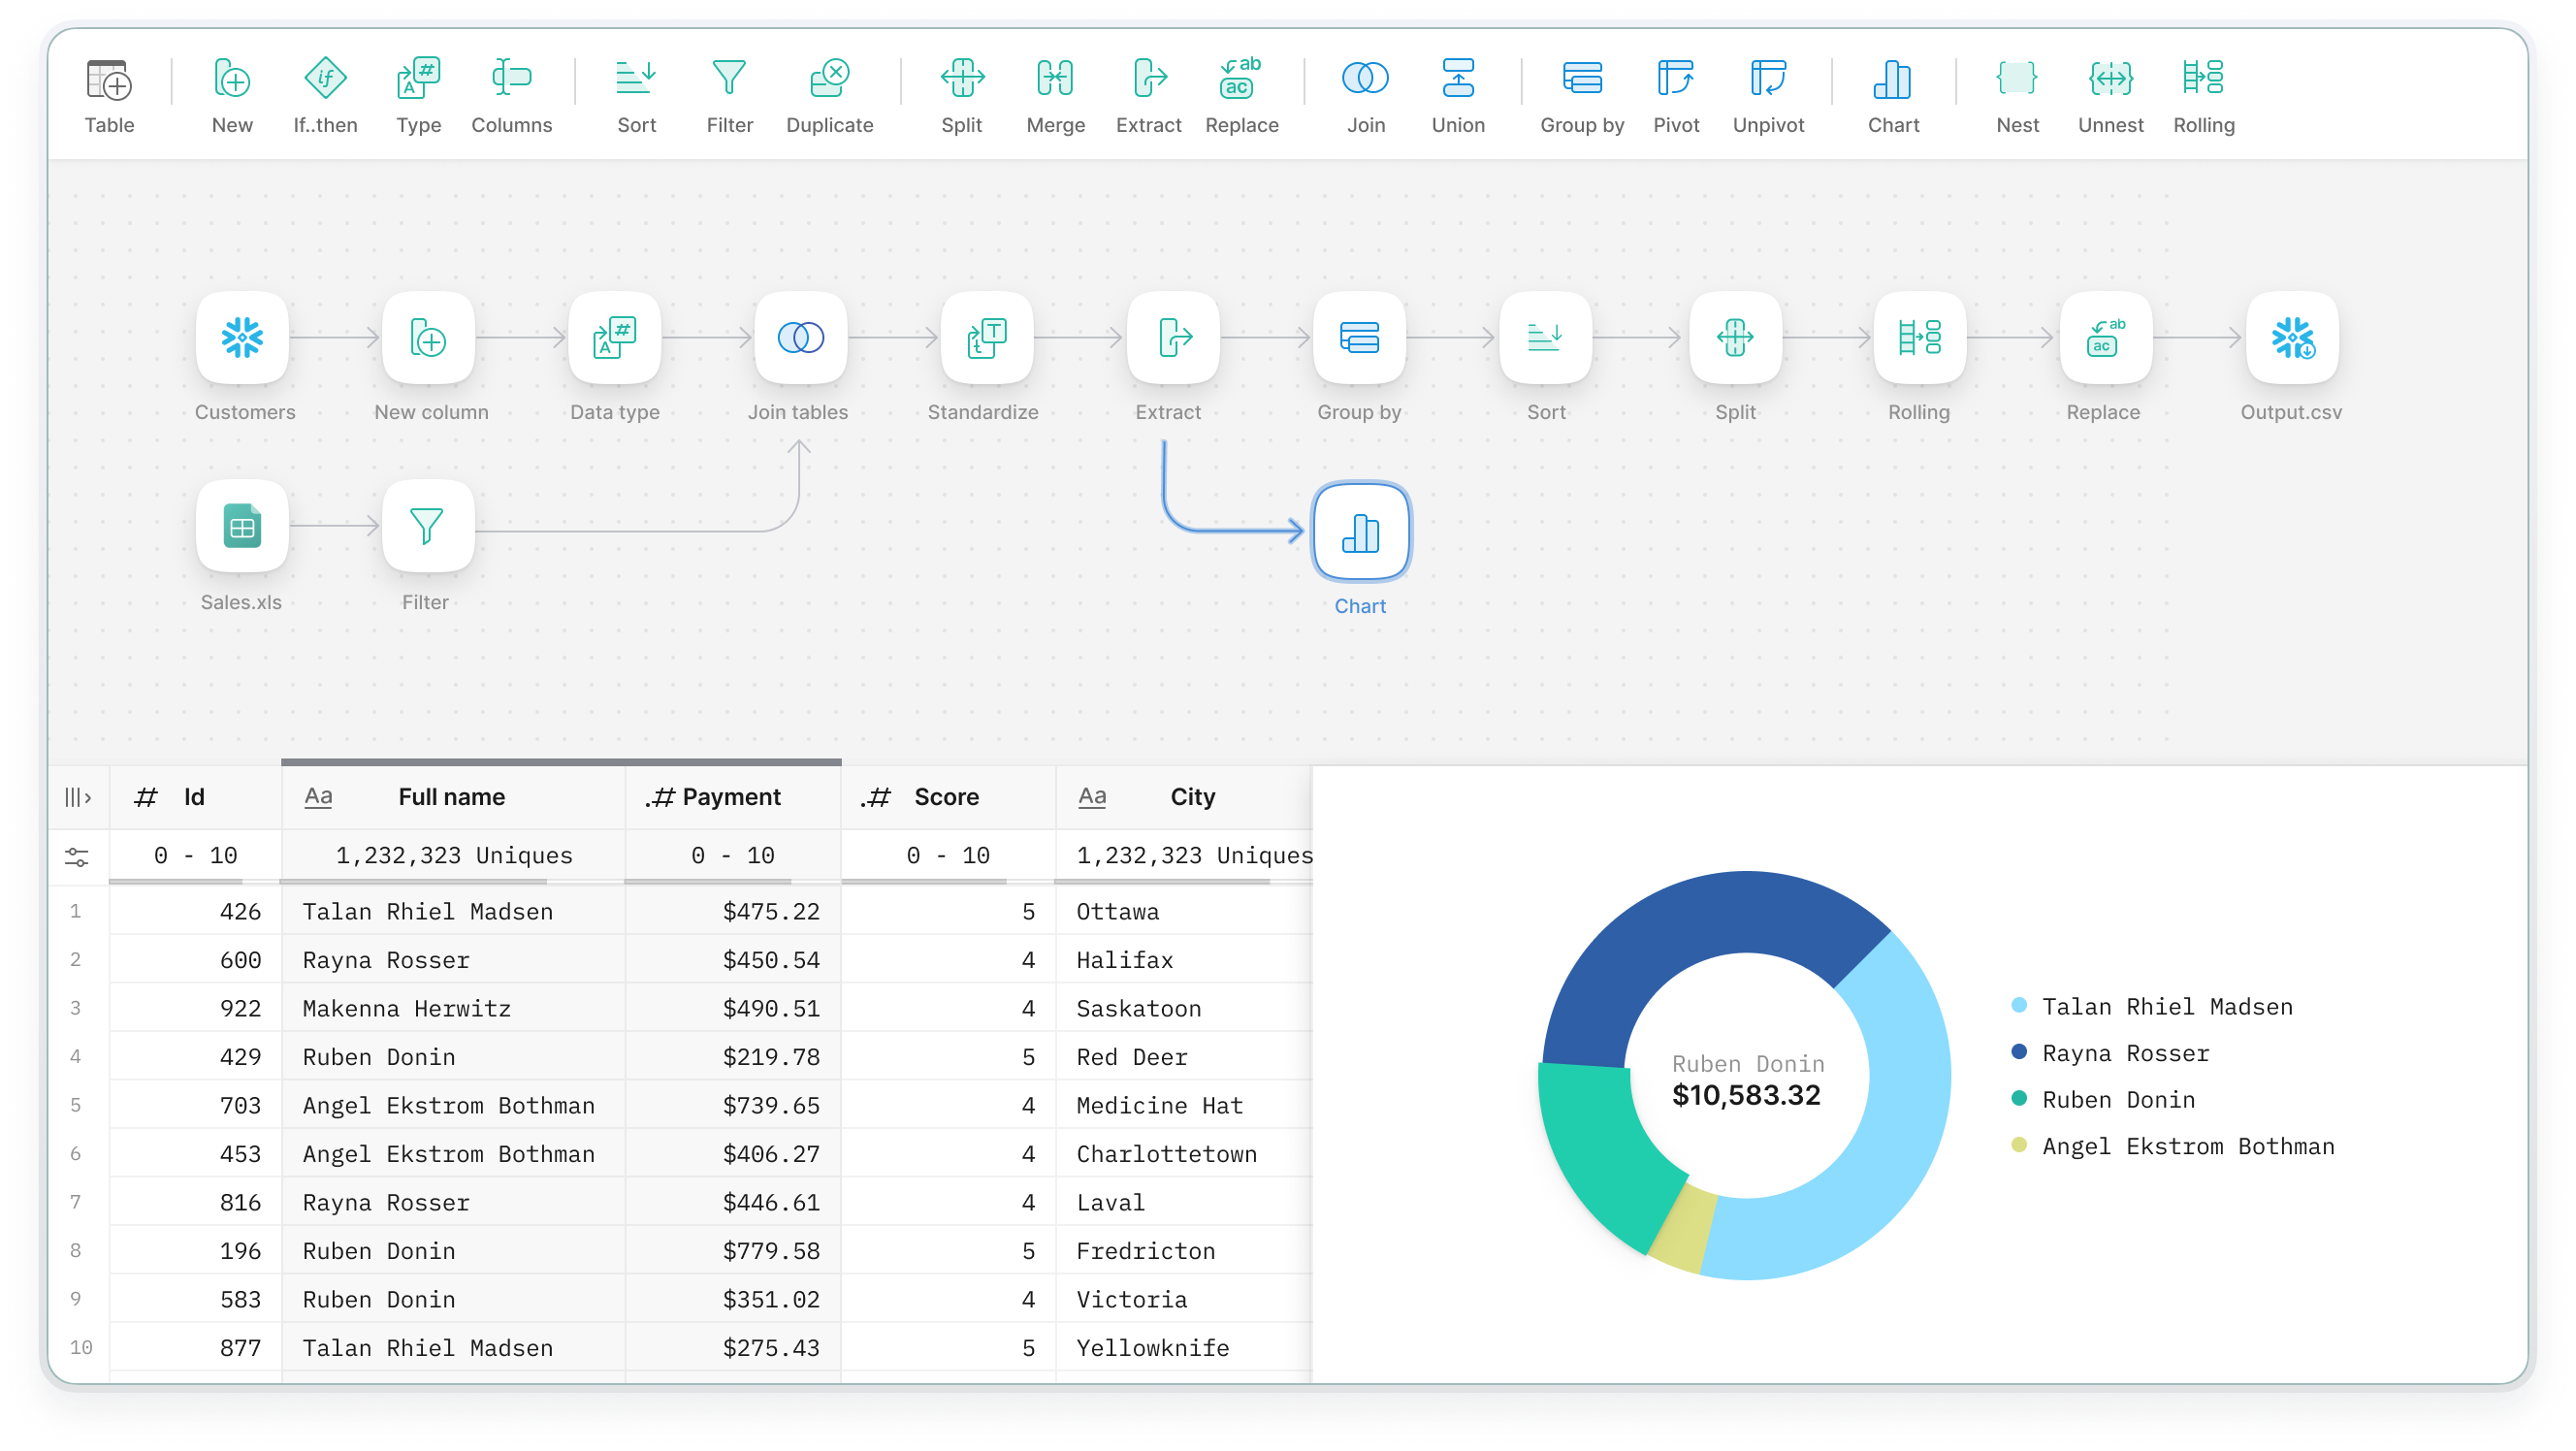The height and width of the screenshot is (1451, 2576).
Task: Select the Sales.xls source node
Action: (x=242, y=526)
